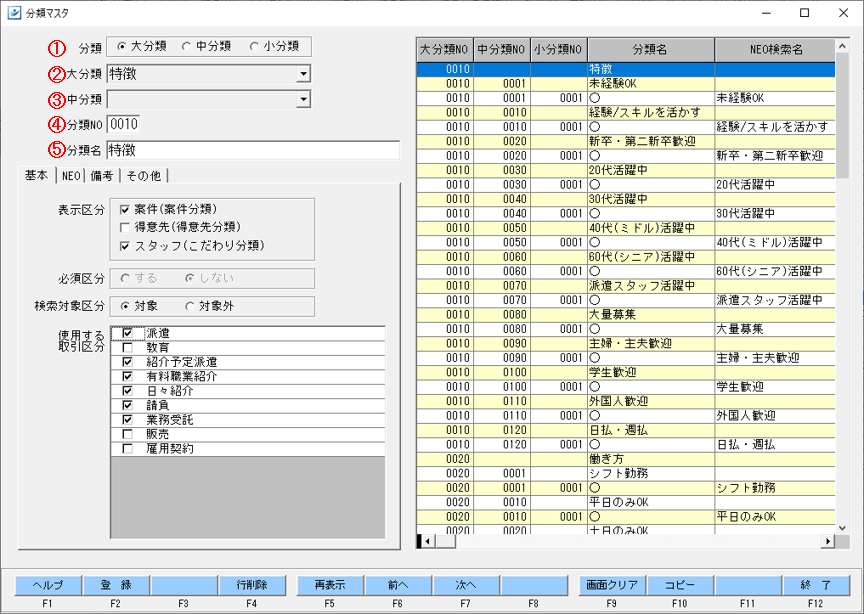Switch to the 基本 tab
This screenshot has height=614, width=864.
coord(36,175)
